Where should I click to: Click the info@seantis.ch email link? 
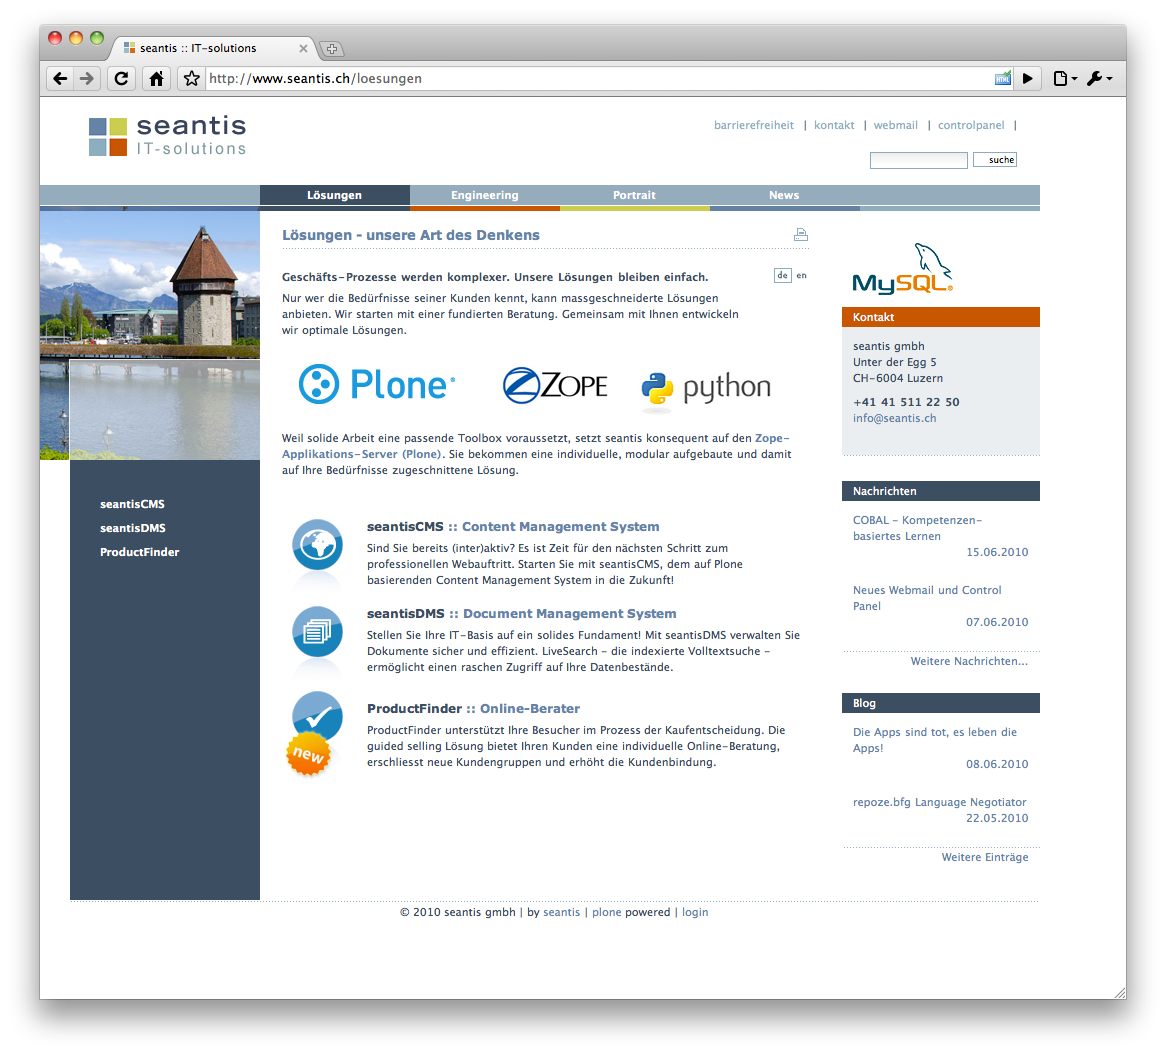pyautogui.click(x=895, y=418)
